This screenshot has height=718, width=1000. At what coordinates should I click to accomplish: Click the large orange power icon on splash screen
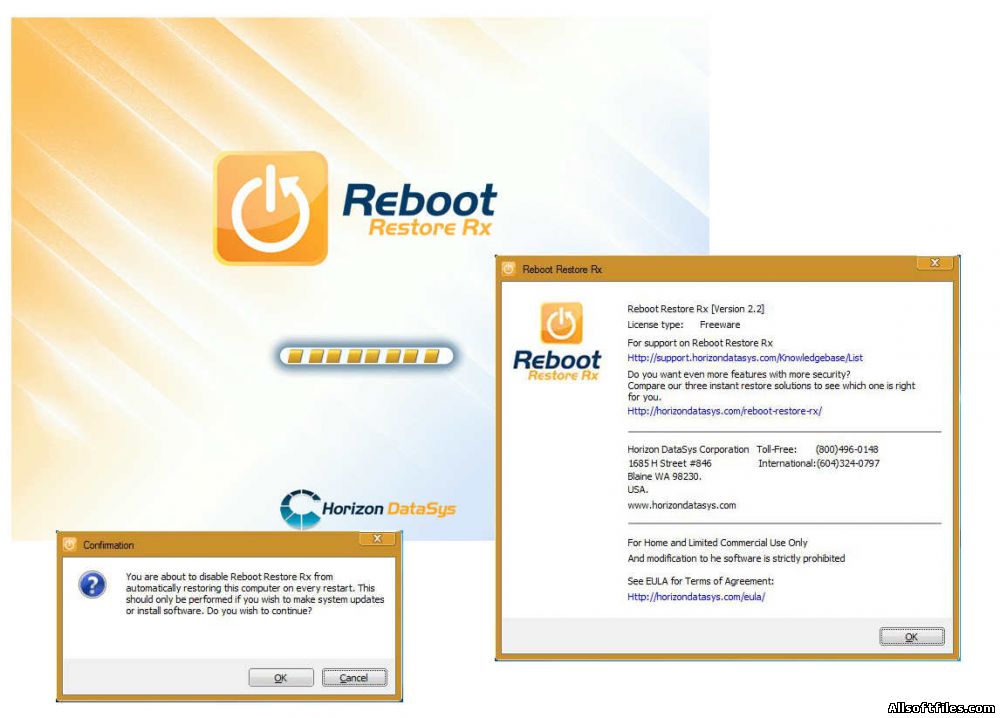tap(271, 207)
